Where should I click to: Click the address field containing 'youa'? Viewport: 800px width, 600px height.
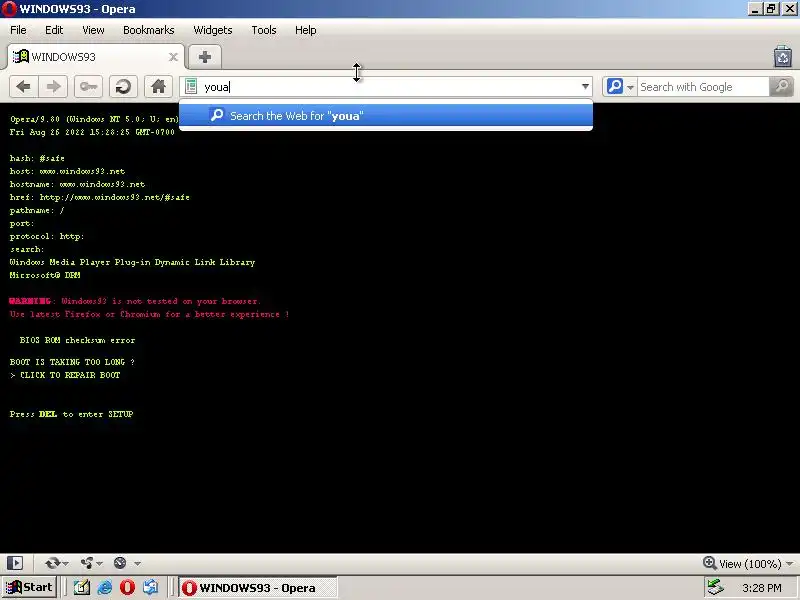coord(388,87)
